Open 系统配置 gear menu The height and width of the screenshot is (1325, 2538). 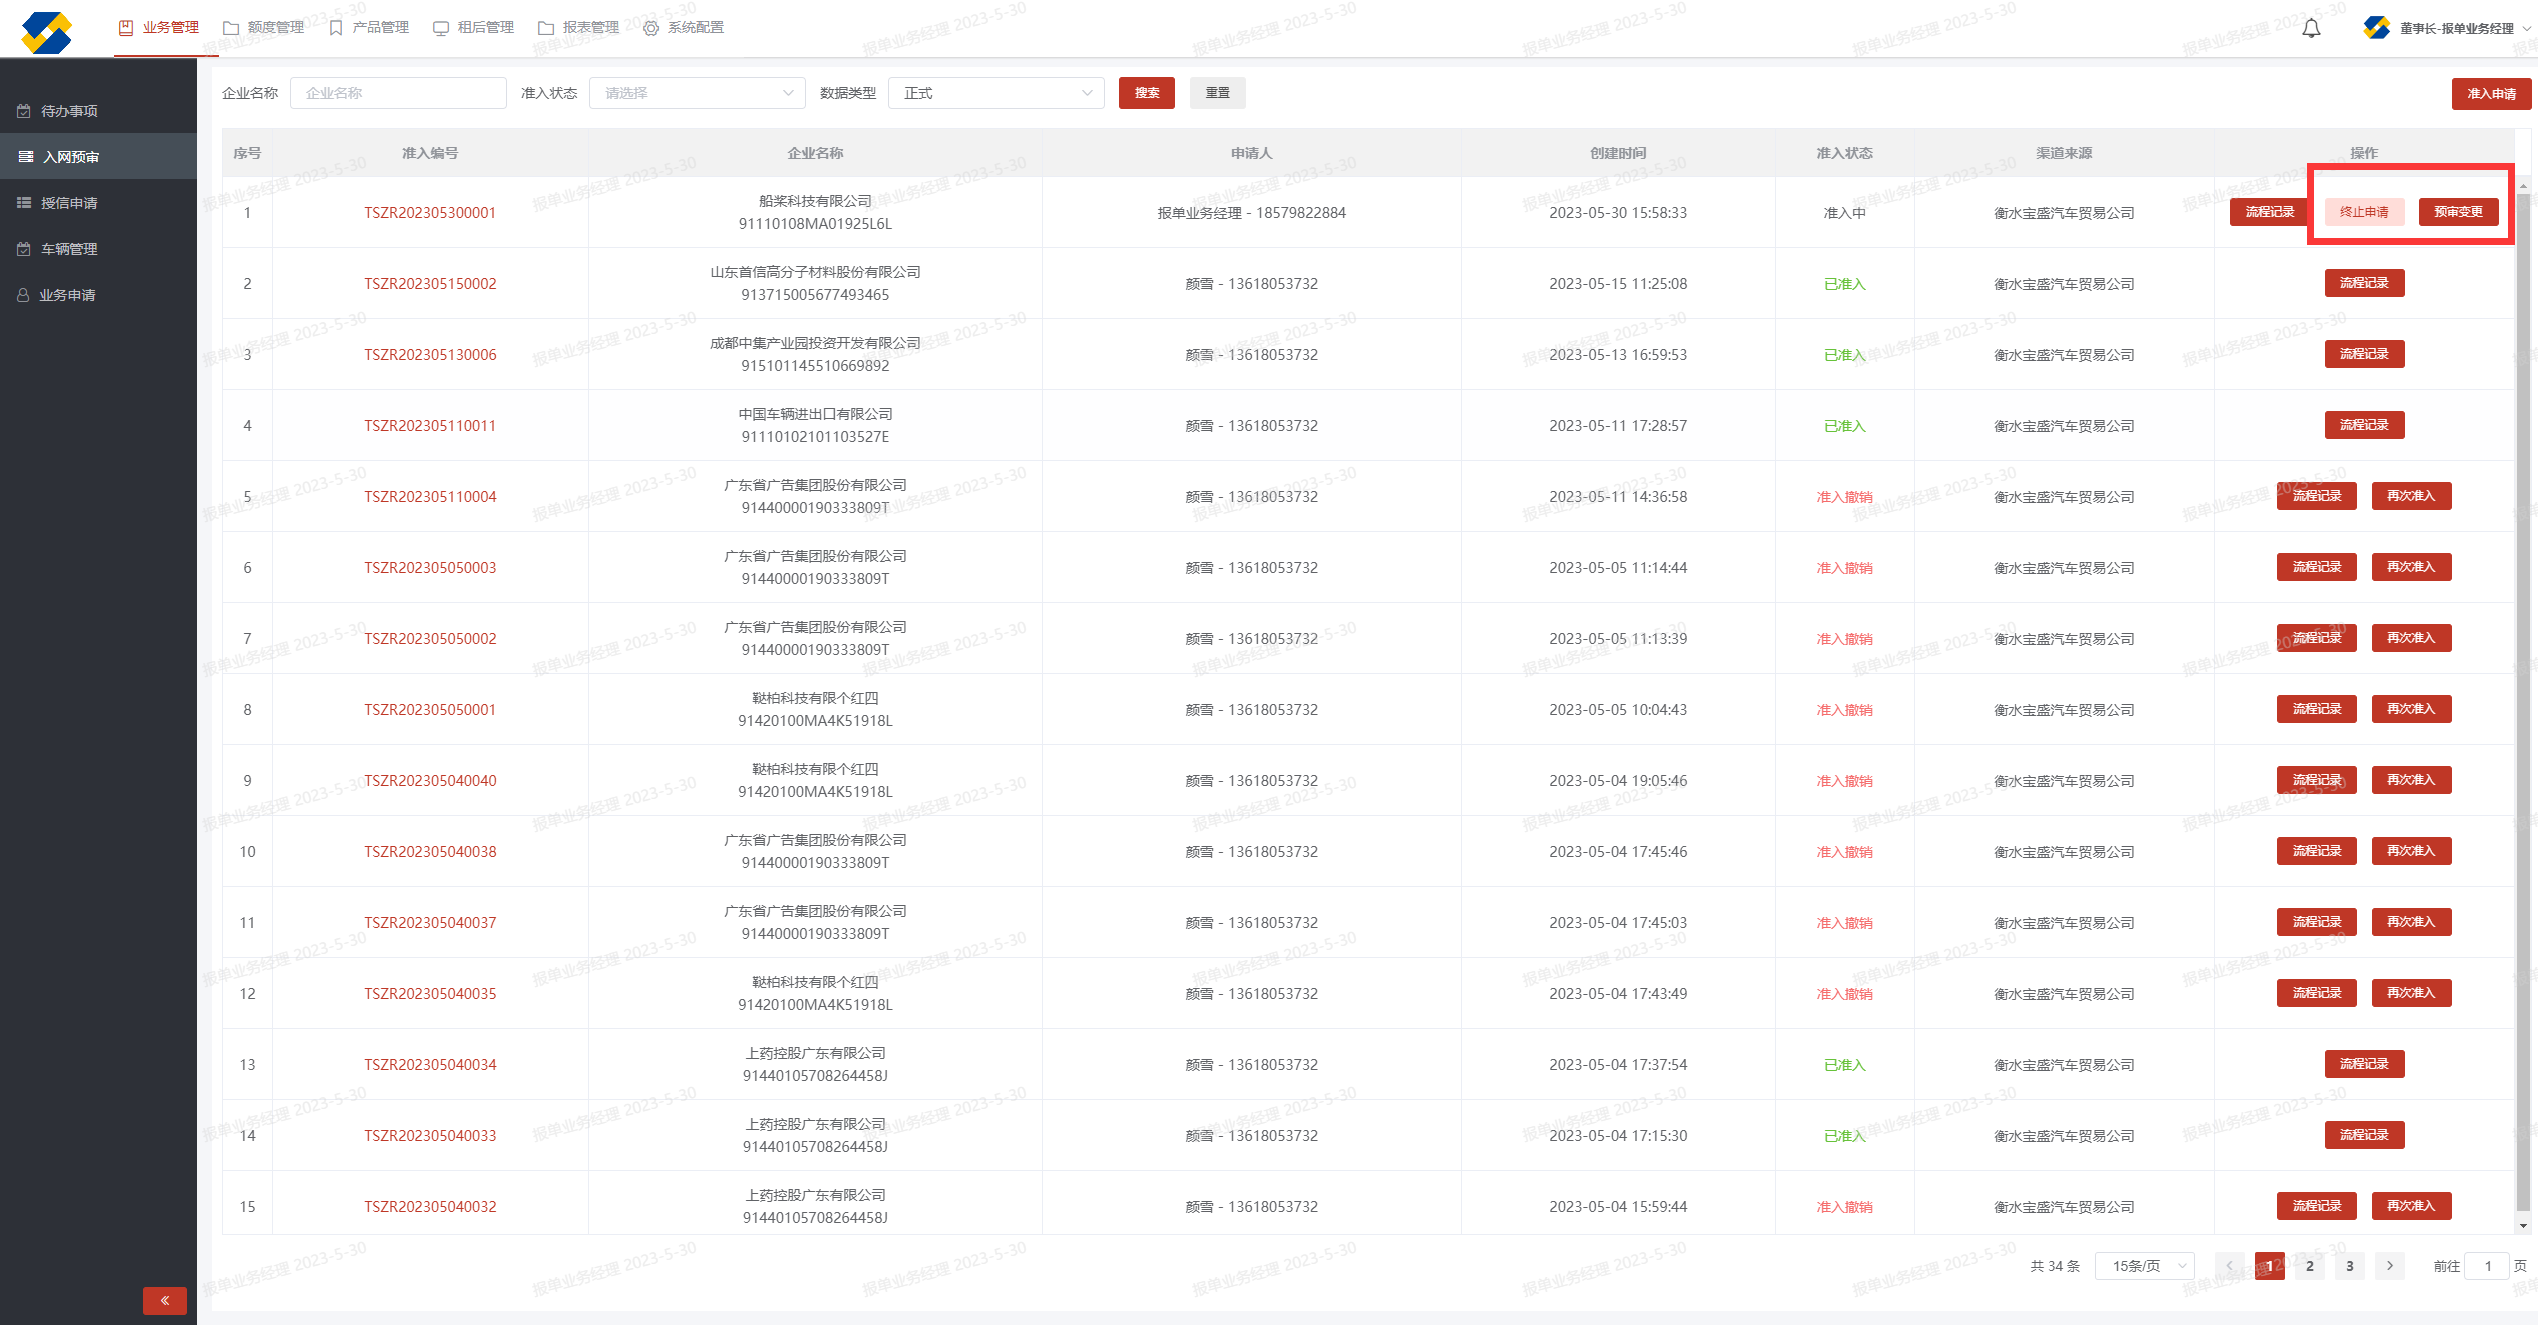(x=685, y=27)
